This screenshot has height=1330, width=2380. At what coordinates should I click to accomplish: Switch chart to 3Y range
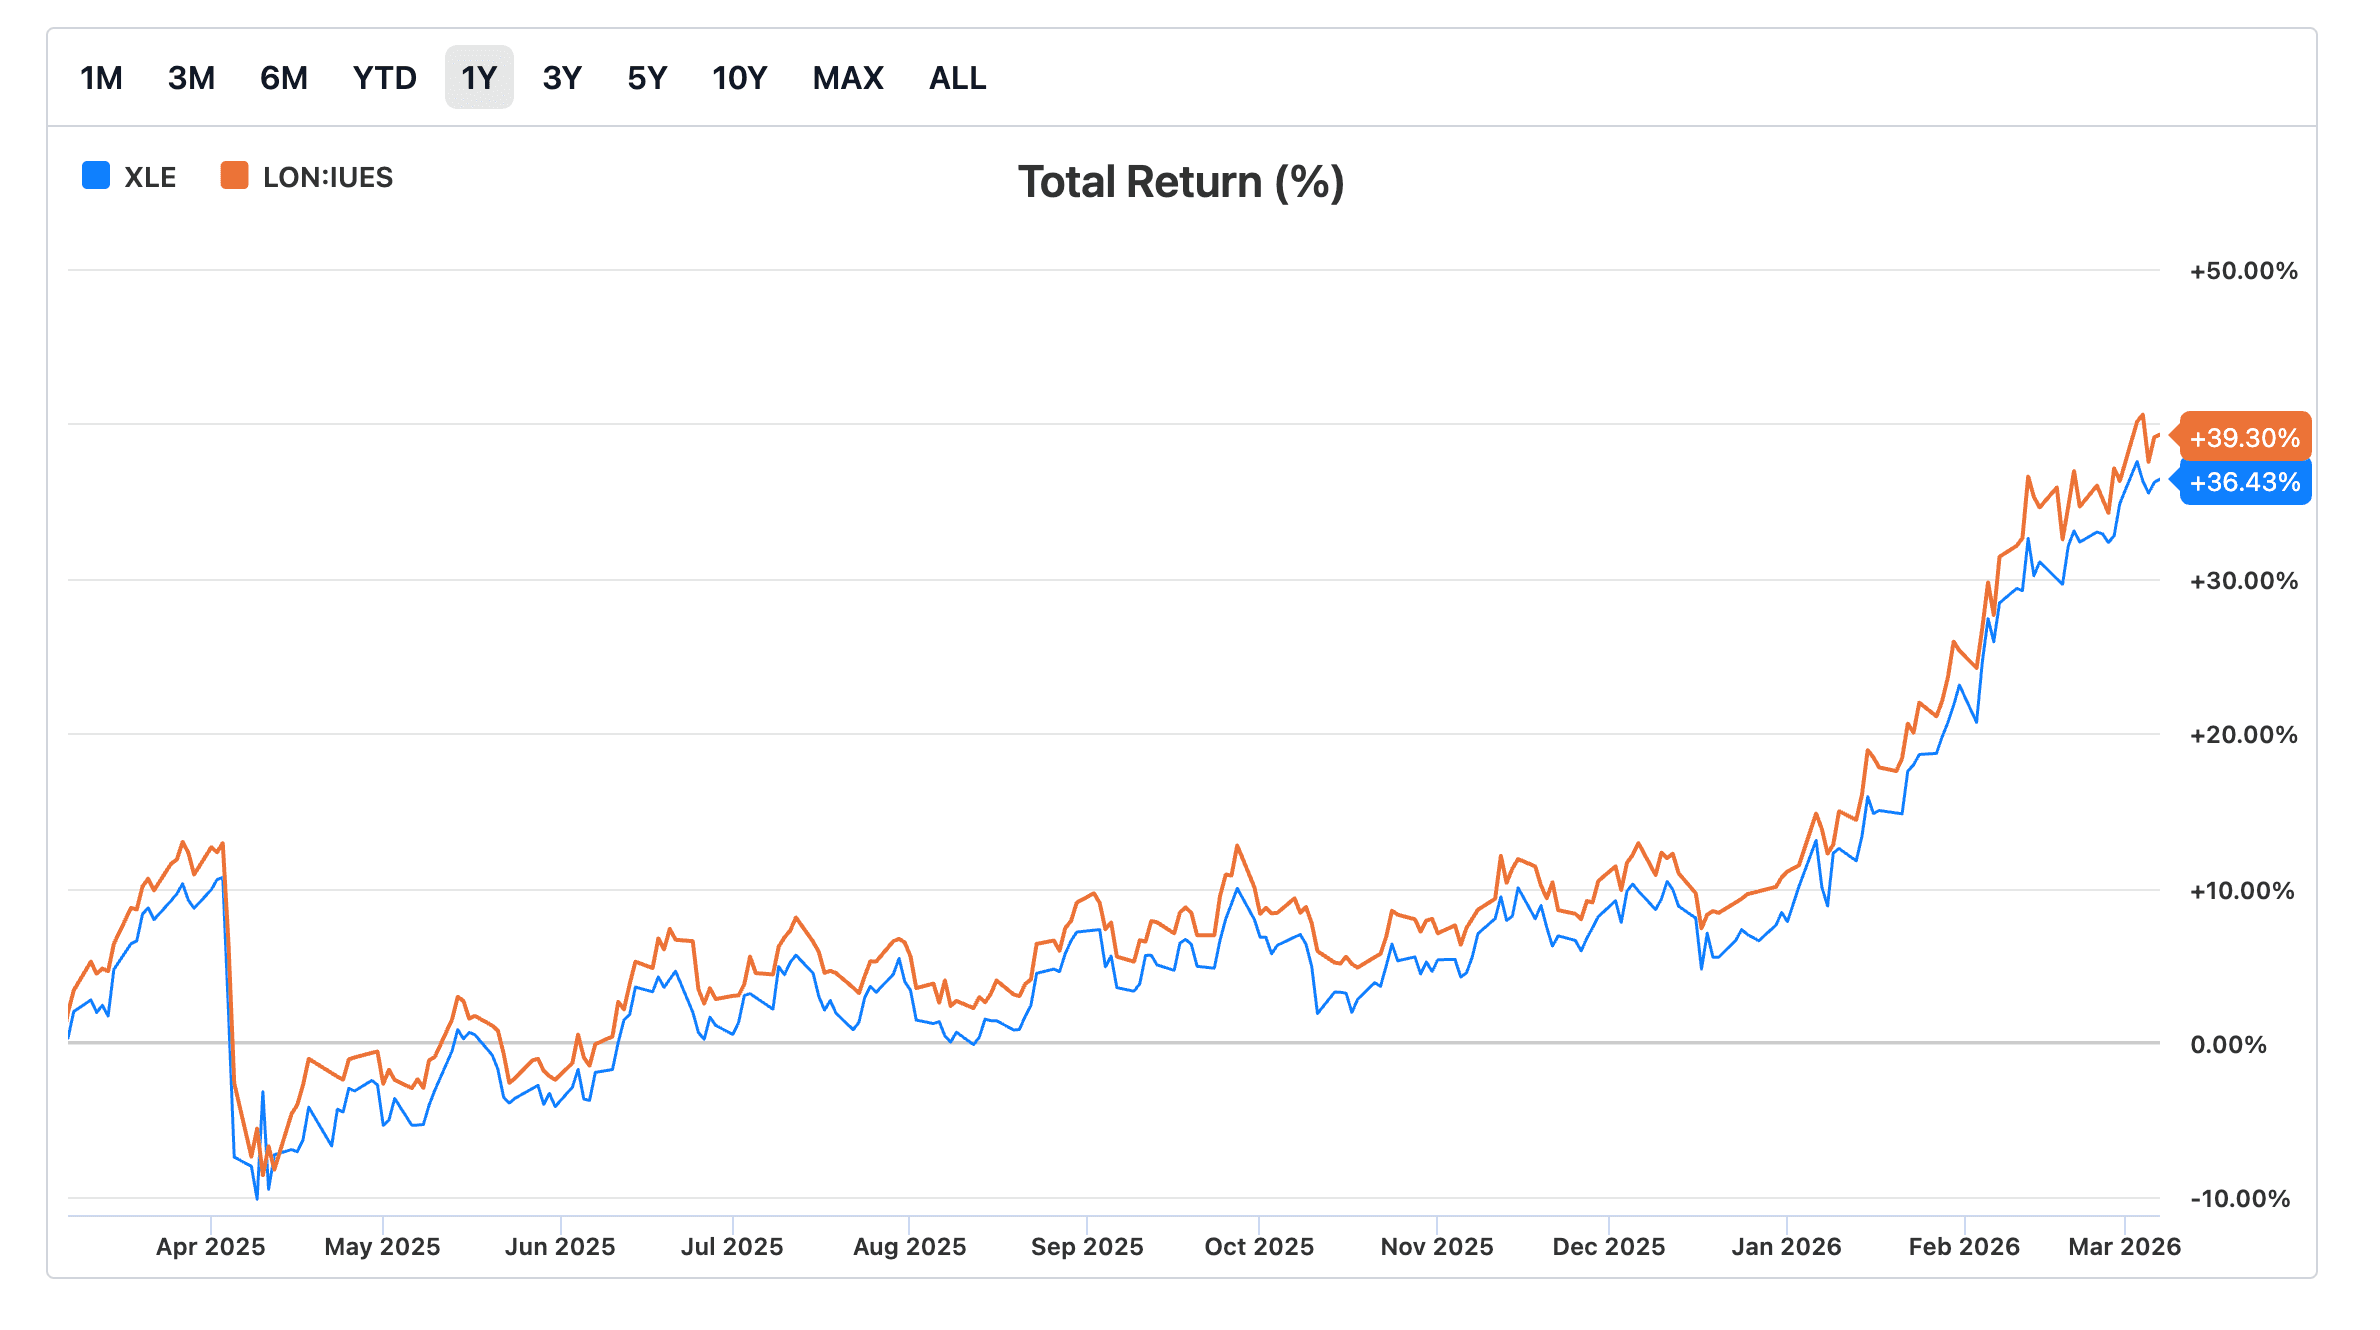[x=562, y=78]
